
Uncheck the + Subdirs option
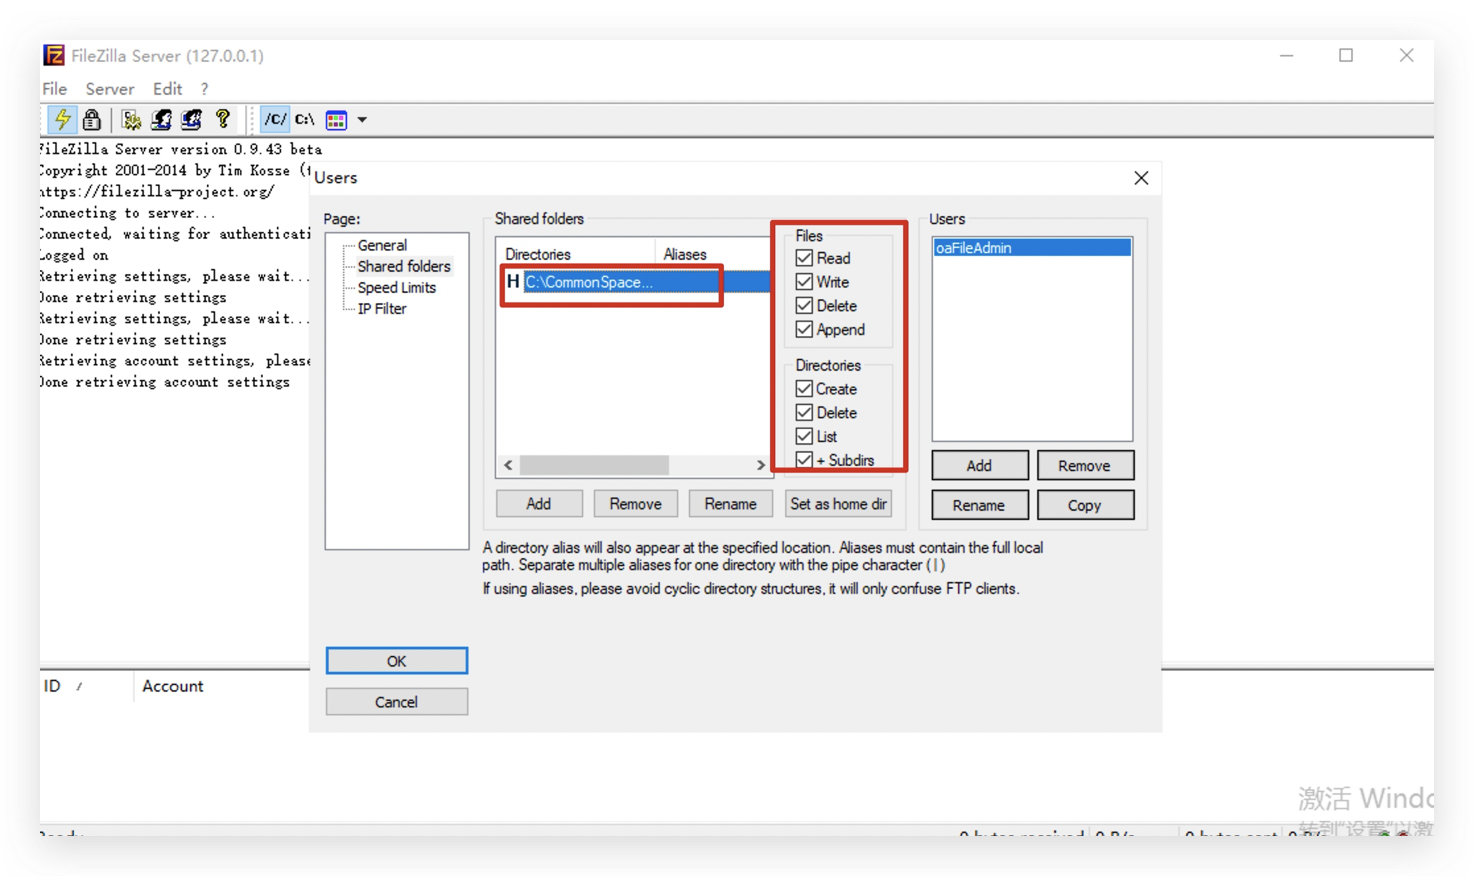point(804,460)
